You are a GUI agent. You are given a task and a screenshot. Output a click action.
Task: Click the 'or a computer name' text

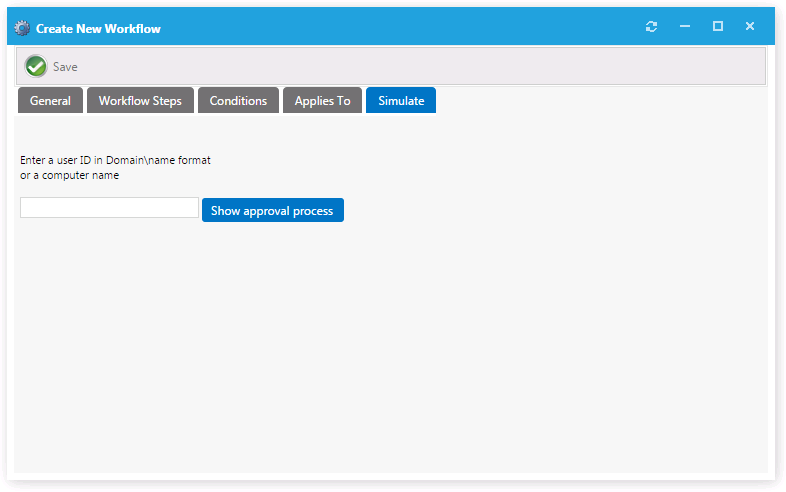click(x=69, y=176)
